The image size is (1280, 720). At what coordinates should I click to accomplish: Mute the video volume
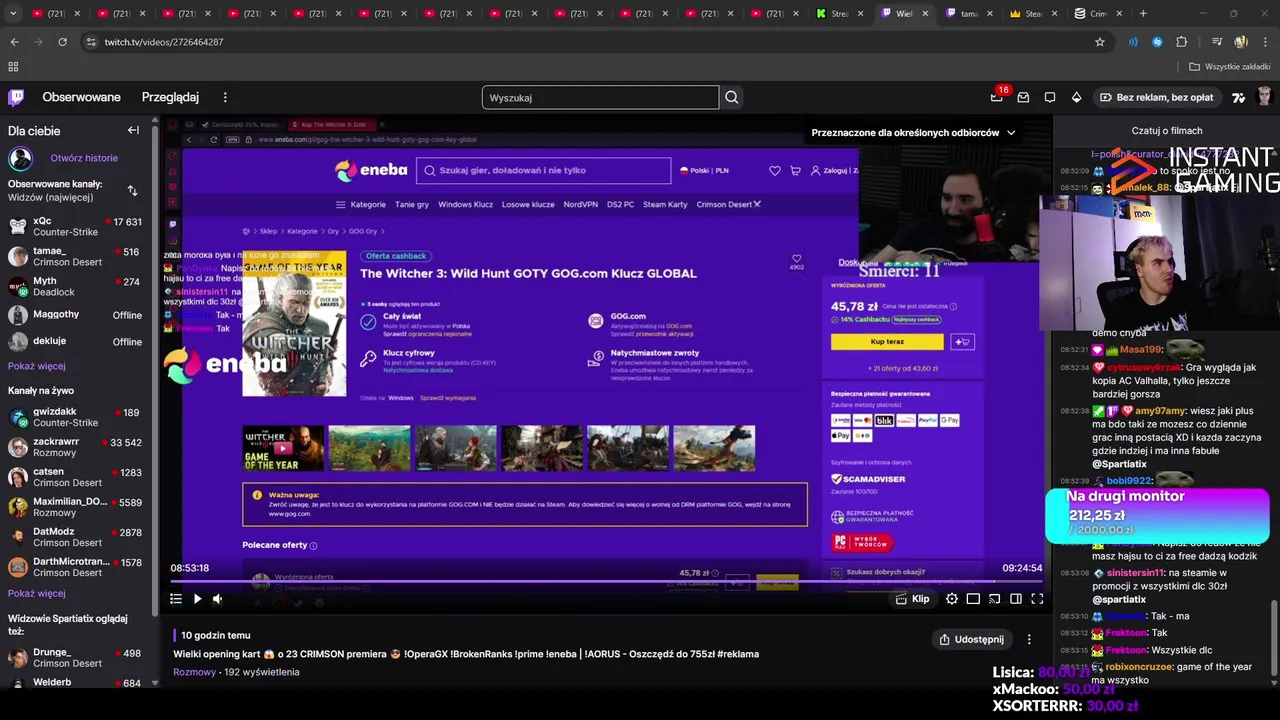pyautogui.click(x=218, y=599)
